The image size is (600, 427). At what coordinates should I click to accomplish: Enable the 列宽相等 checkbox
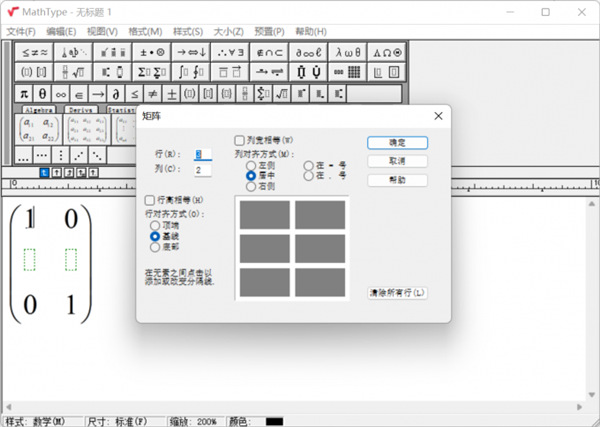[x=240, y=140]
